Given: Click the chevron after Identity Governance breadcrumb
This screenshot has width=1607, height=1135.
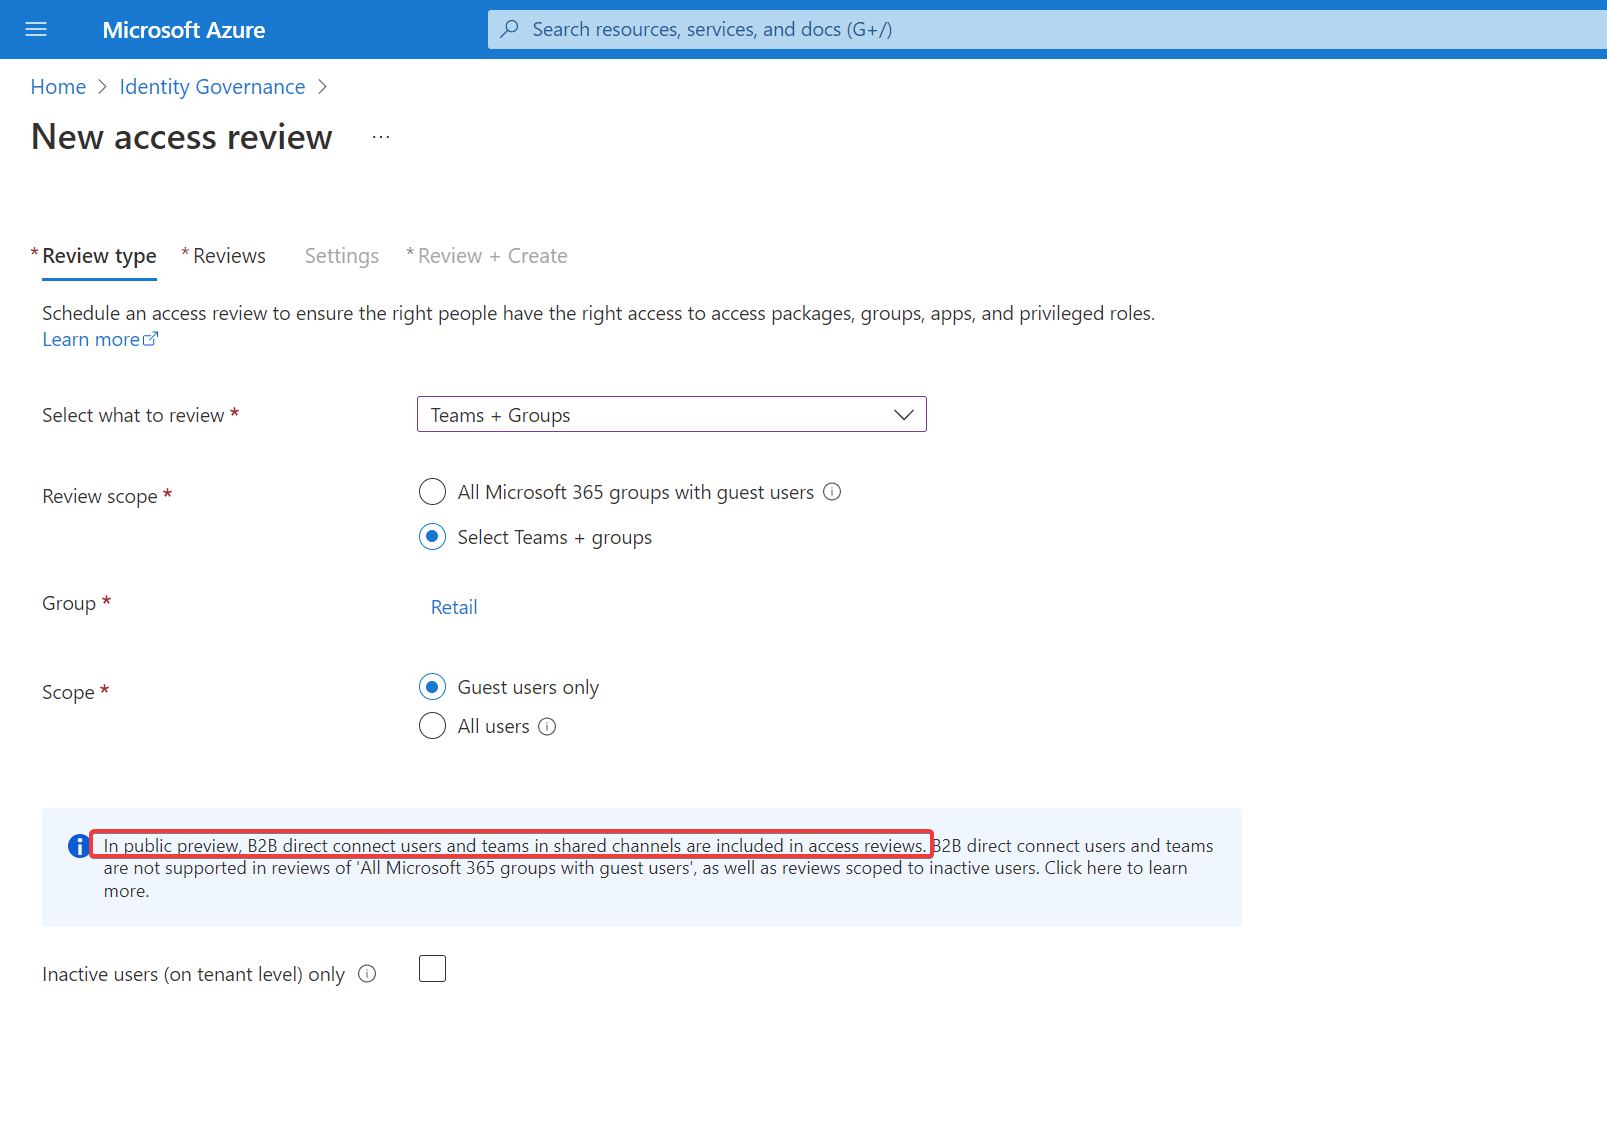Looking at the screenshot, I should pos(322,87).
